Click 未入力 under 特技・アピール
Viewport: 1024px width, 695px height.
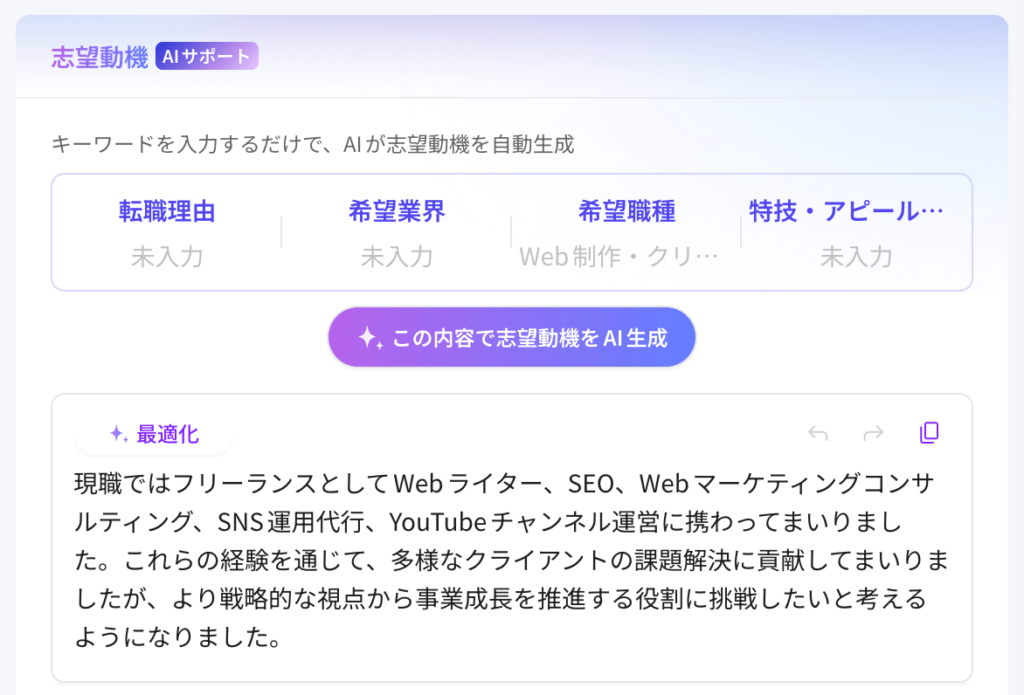click(857, 257)
